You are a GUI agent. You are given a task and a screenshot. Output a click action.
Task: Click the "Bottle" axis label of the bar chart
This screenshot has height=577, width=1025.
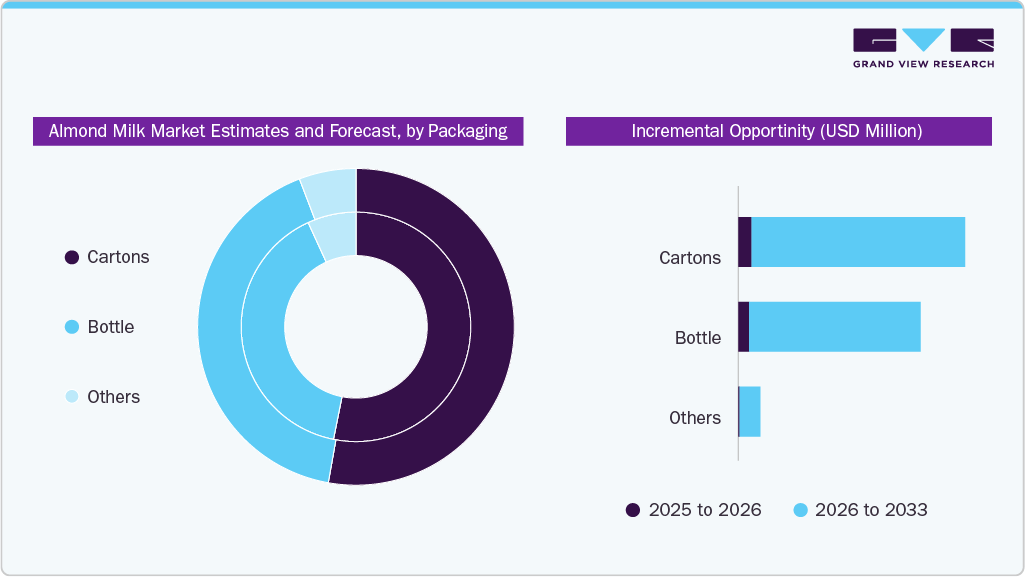[x=697, y=338]
